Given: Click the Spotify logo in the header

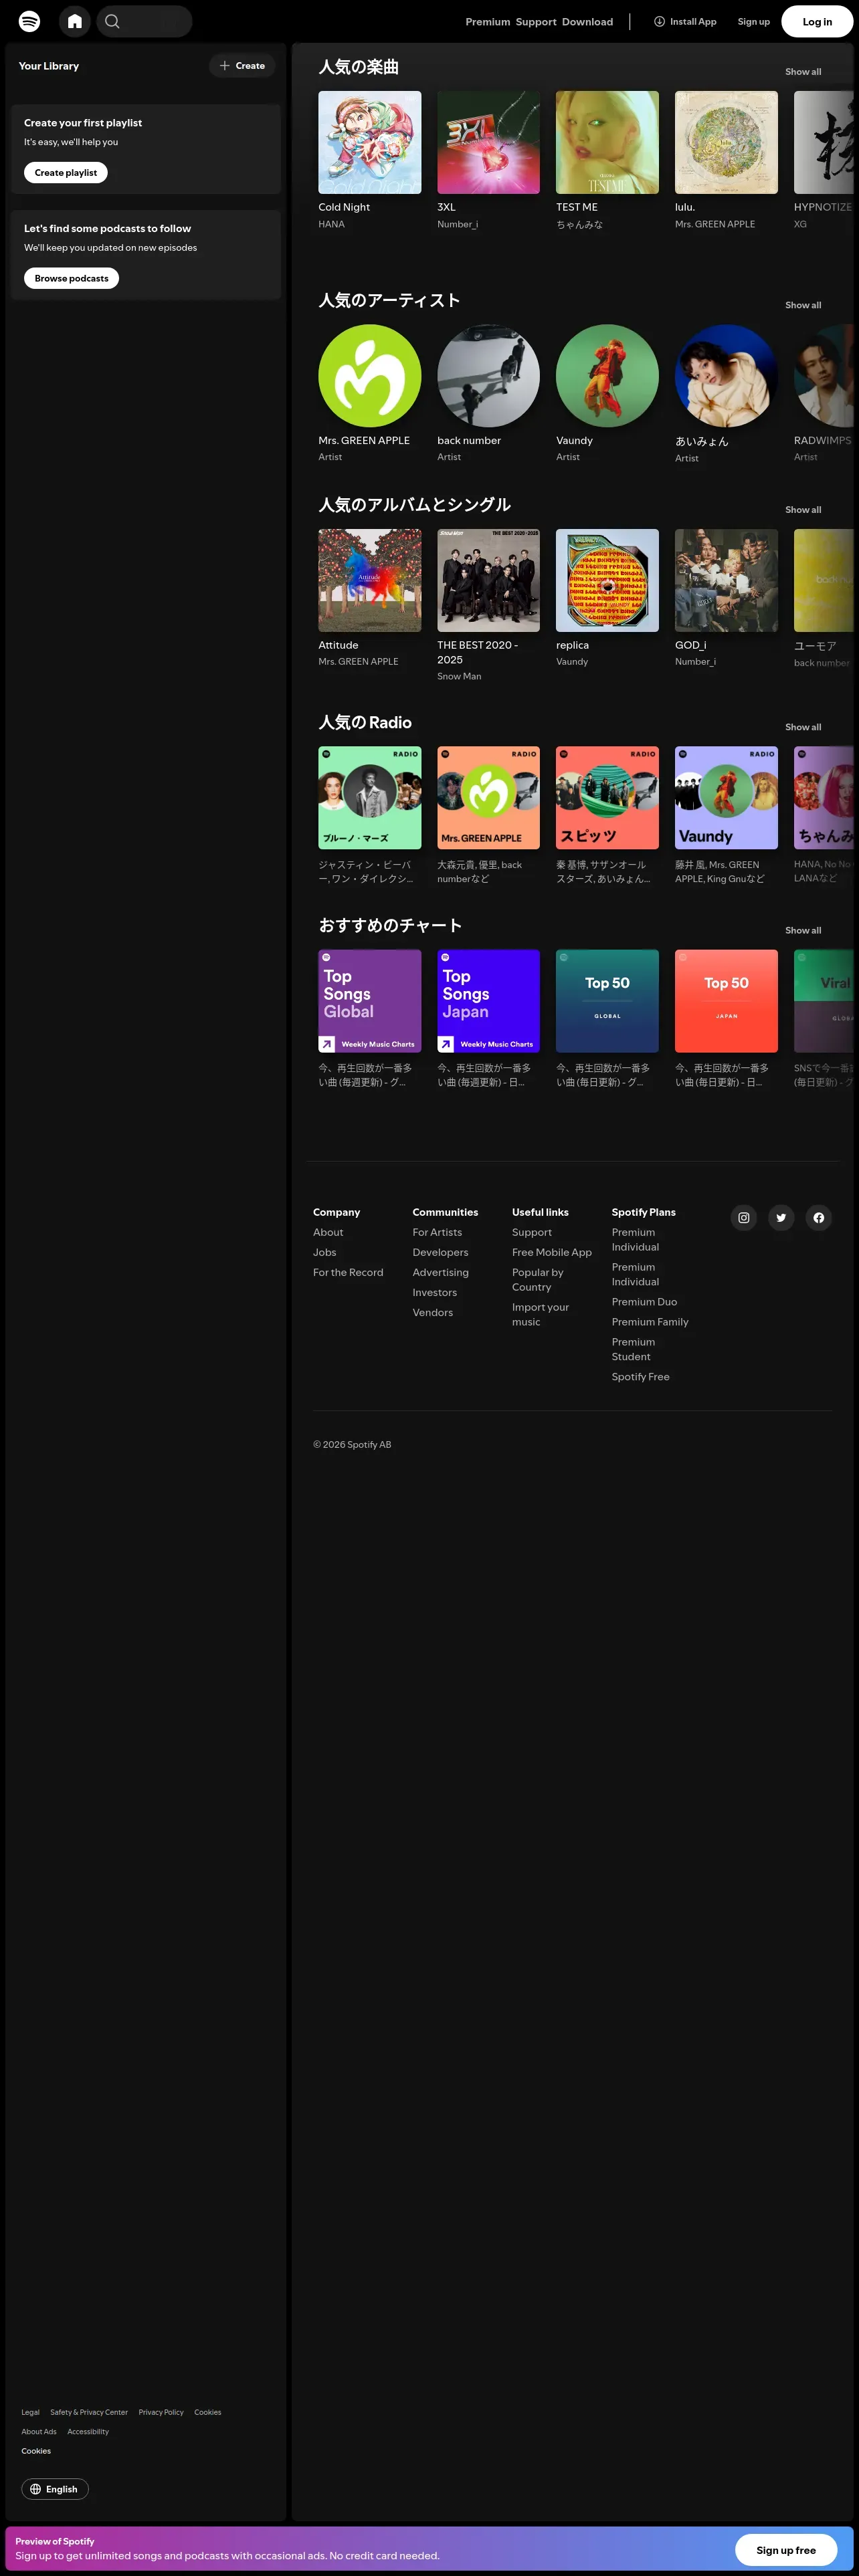Looking at the screenshot, I should click(x=30, y=21).
